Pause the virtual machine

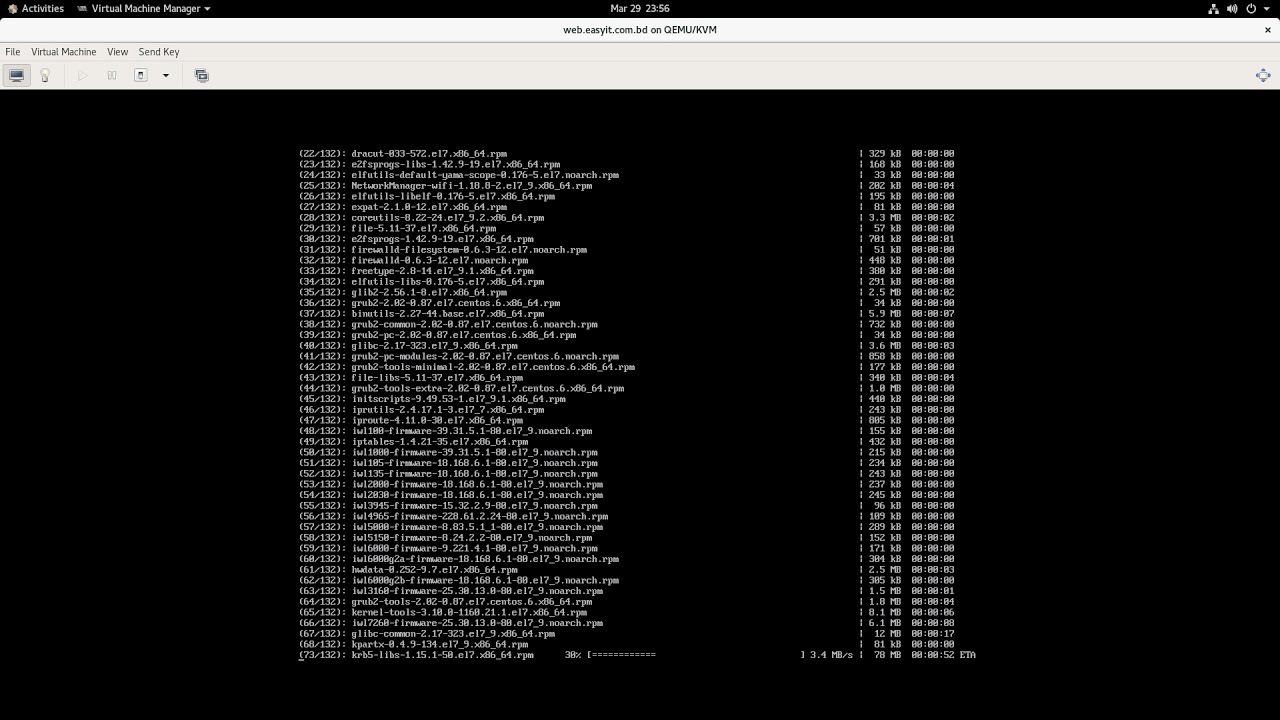point(112,75)
